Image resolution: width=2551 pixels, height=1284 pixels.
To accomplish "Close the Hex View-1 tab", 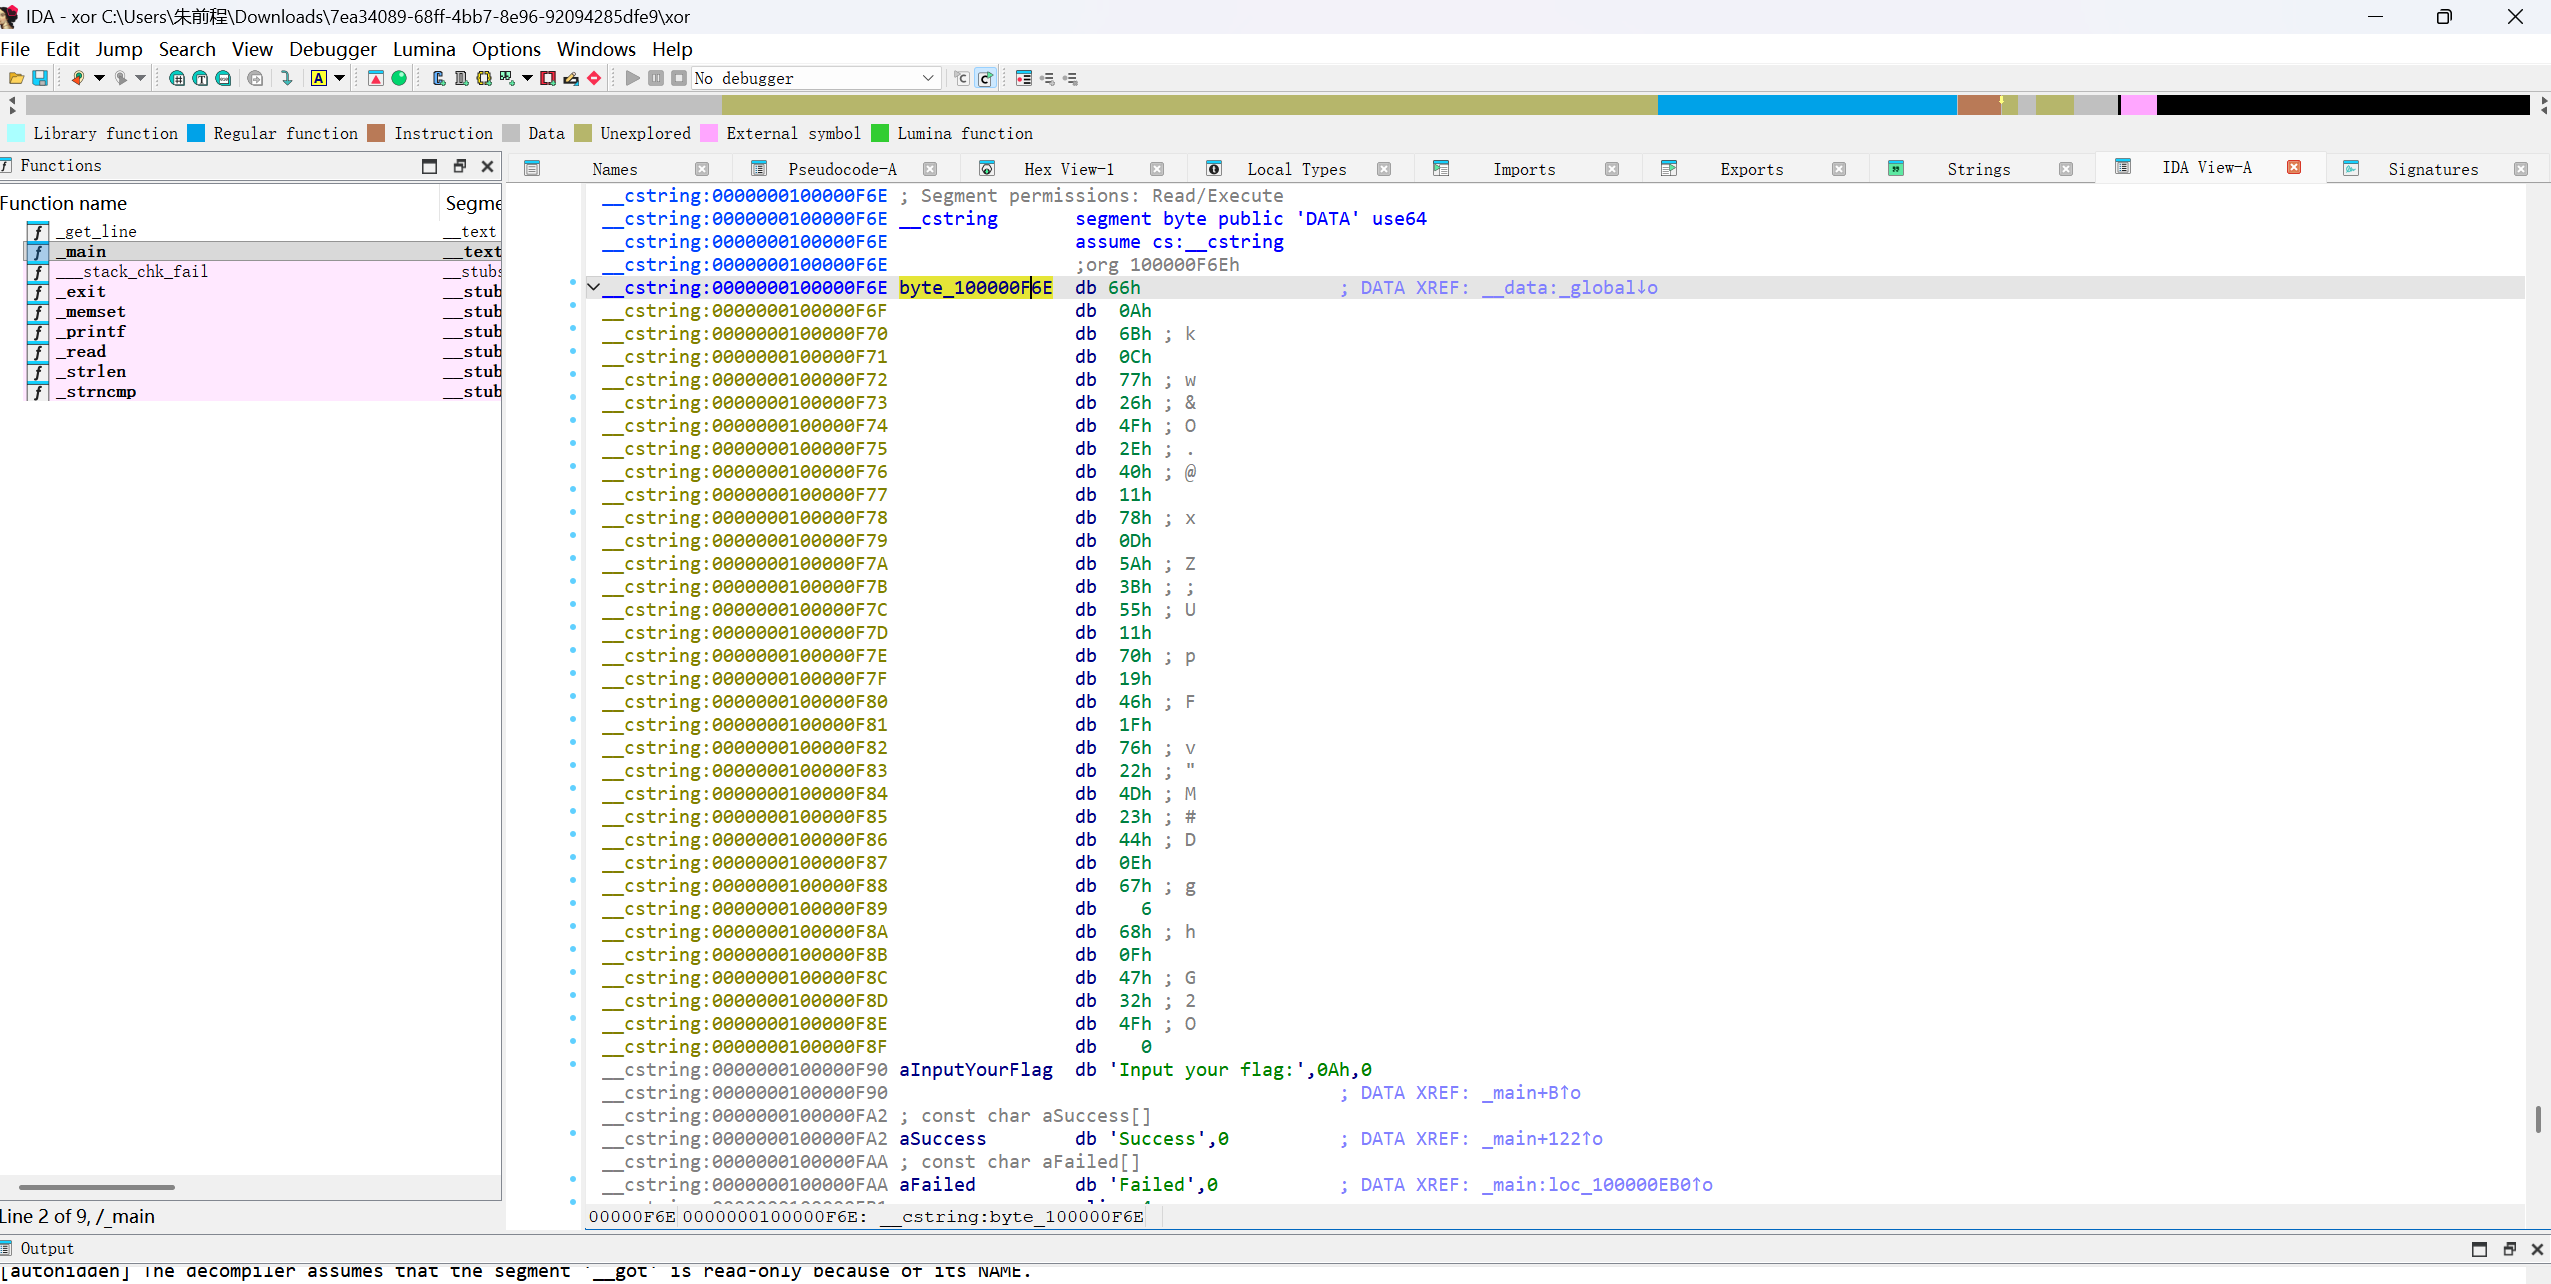I will pyautogui.click(x=1157, y=169).
